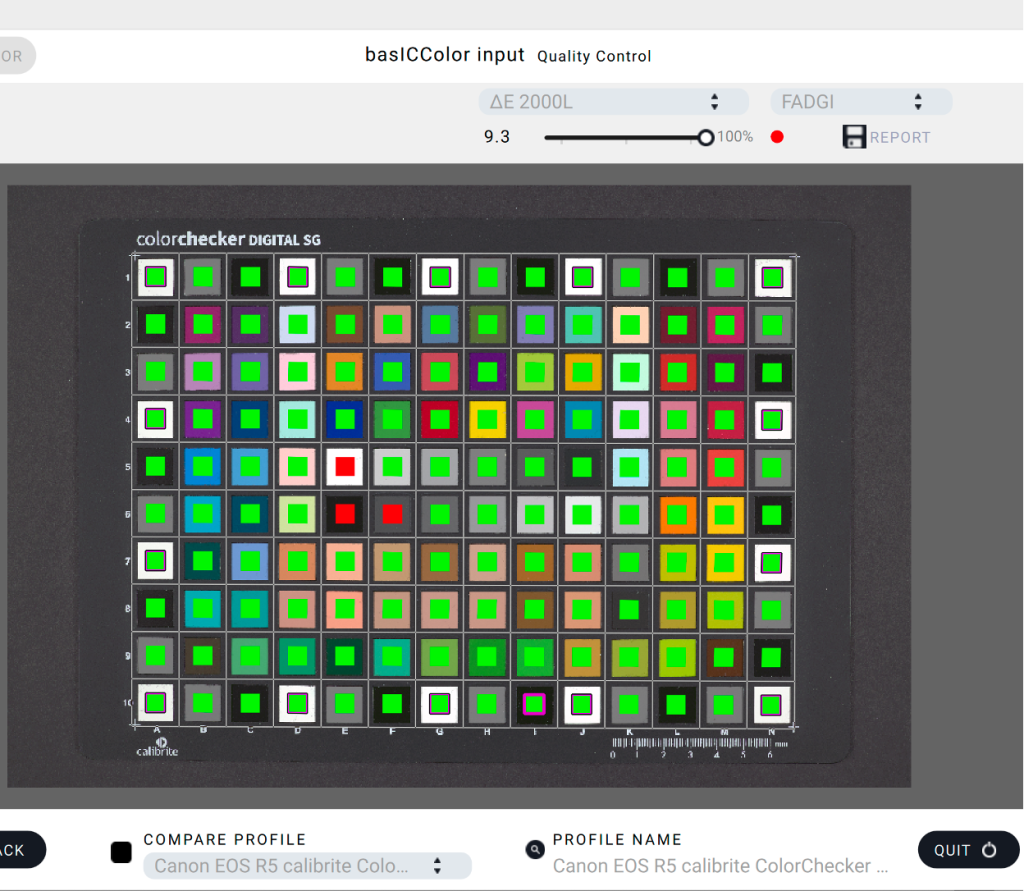Click the partially visible Back button
The height and width of the screenshot is (891, 1024).
(18, 850)
